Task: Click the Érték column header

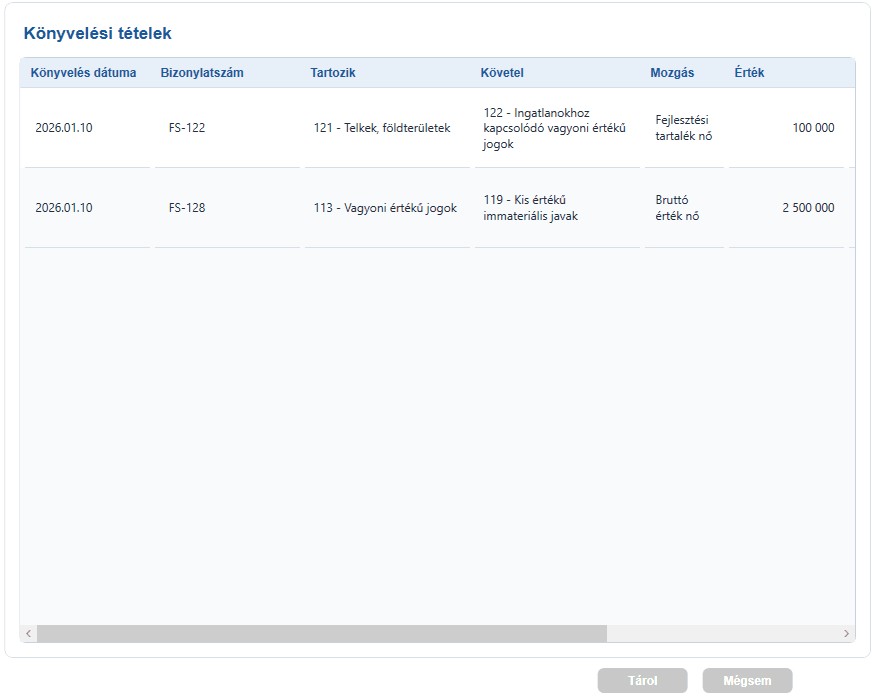Action: (x=749, y=73)
